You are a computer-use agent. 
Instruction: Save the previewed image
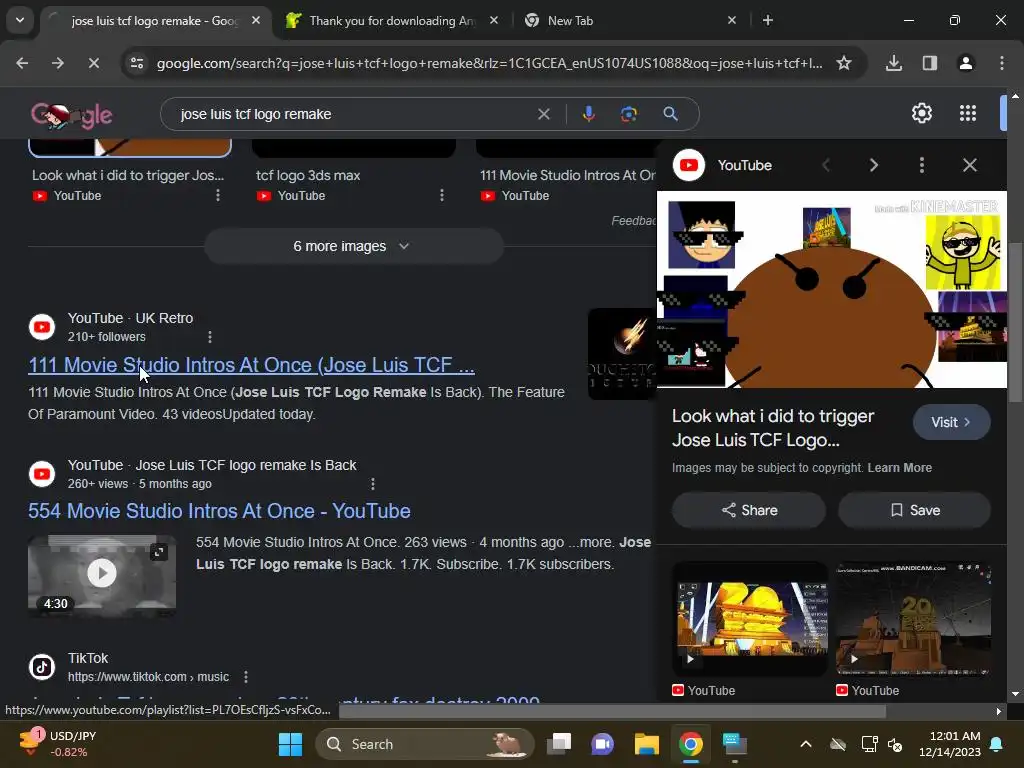914,510
